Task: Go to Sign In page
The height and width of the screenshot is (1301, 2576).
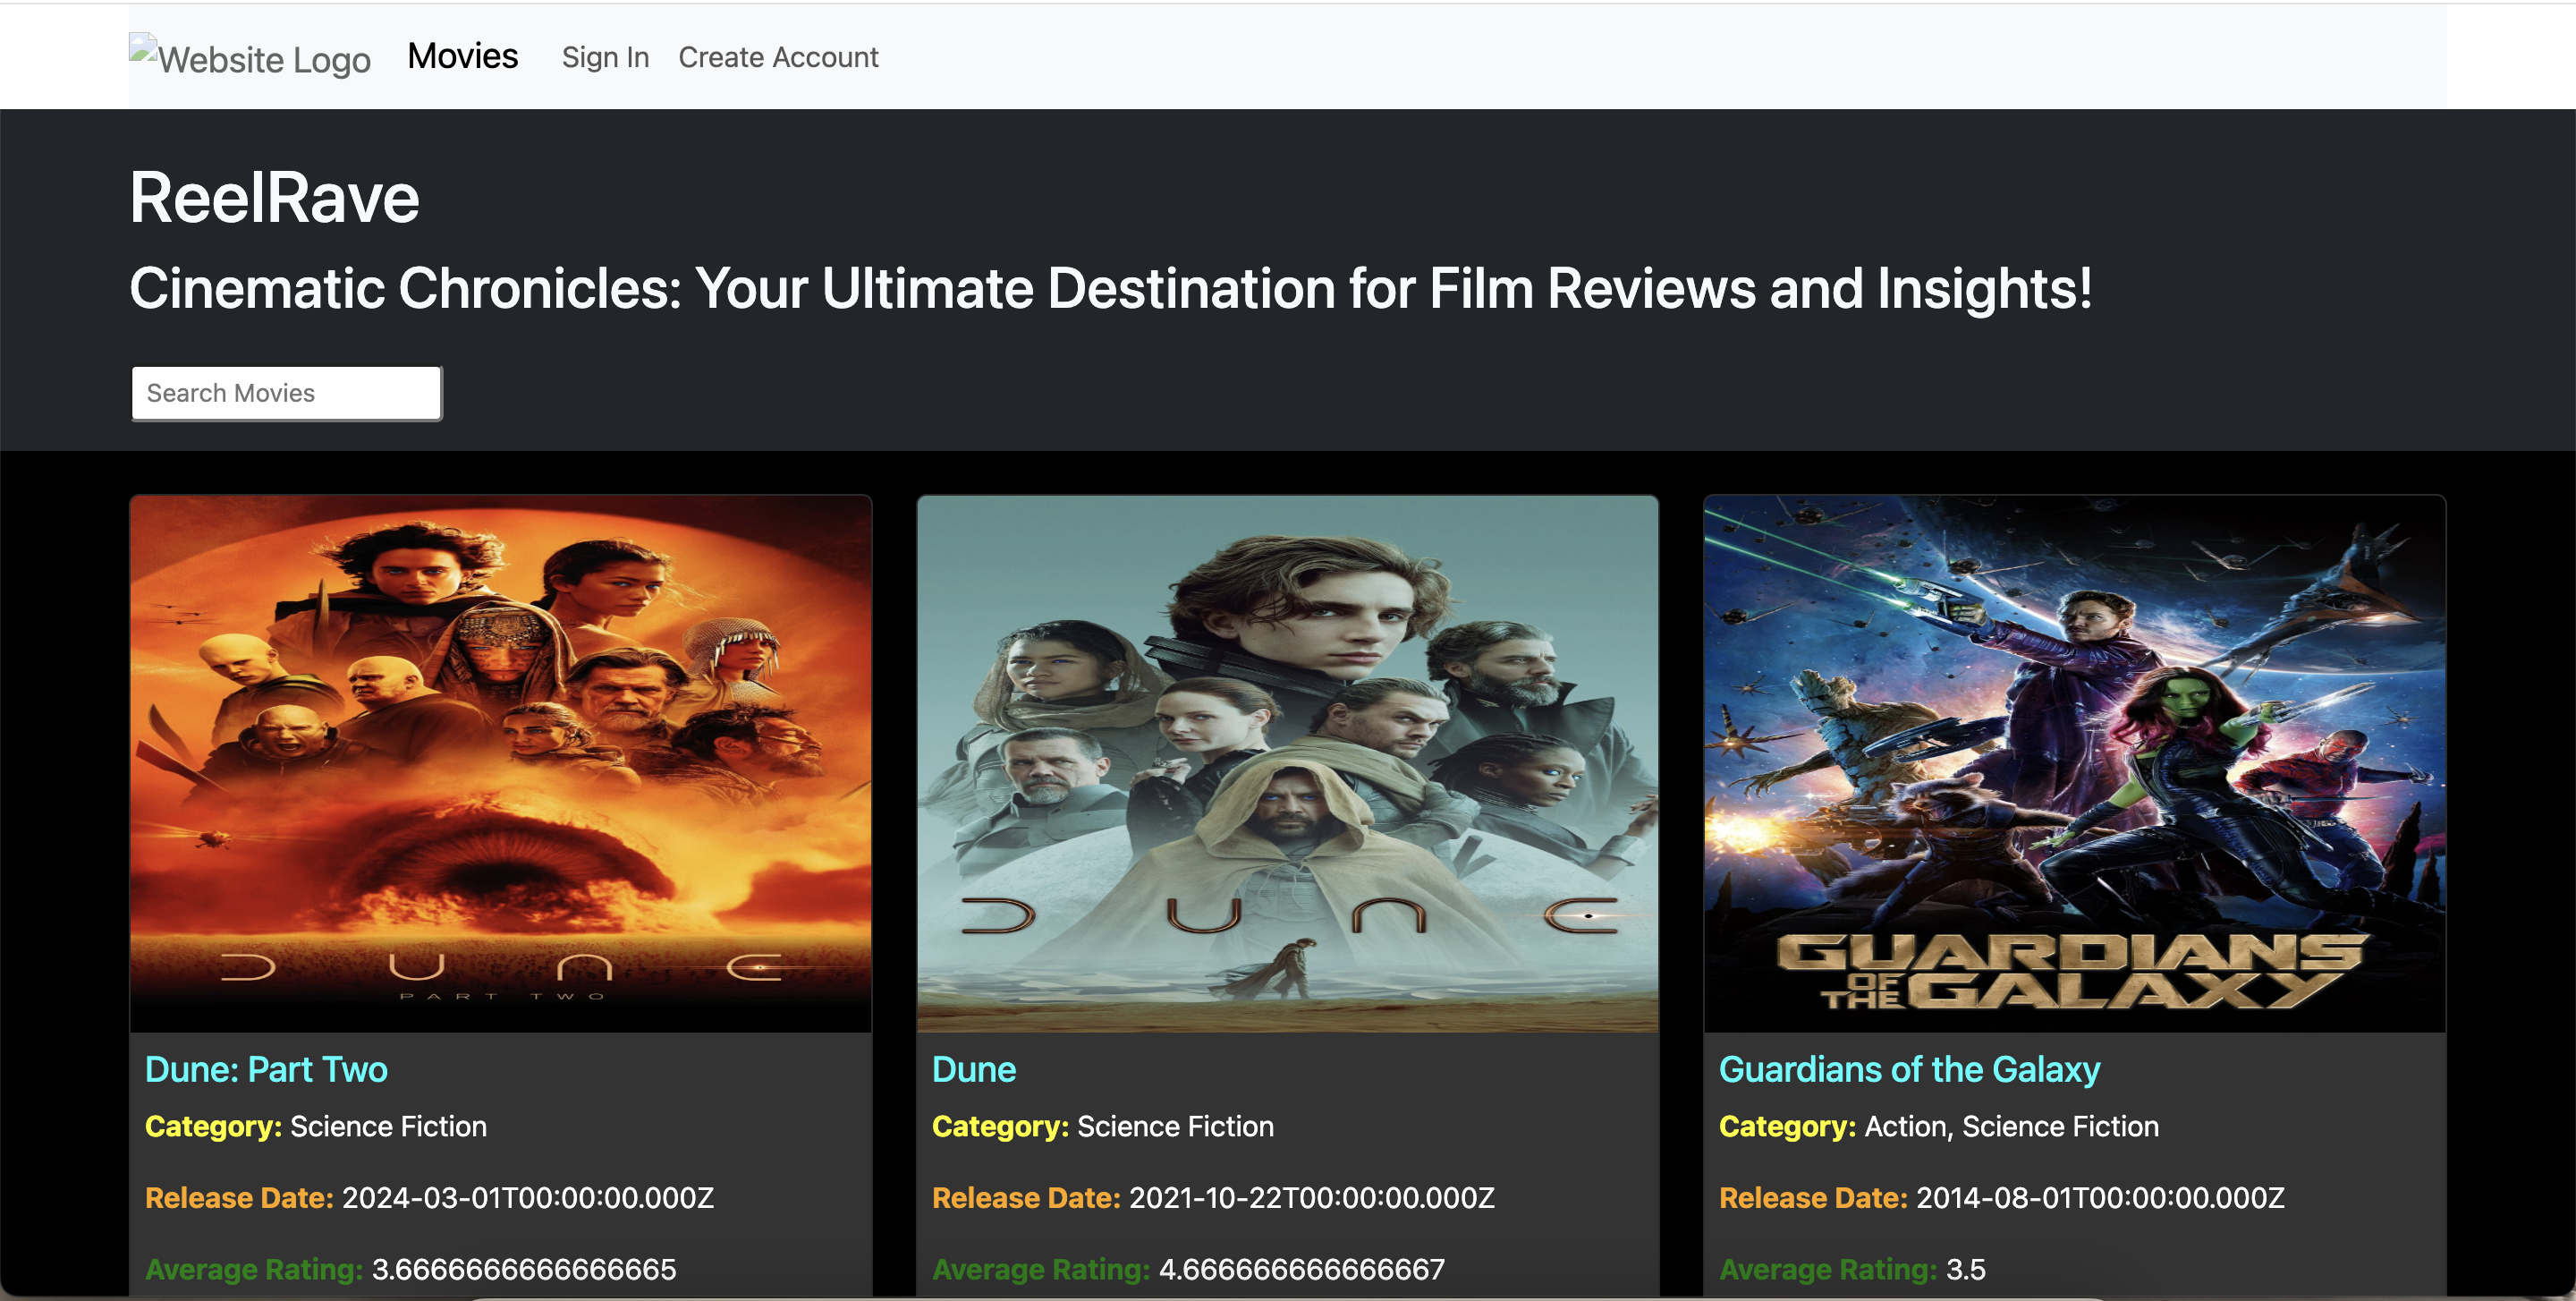Action: coord(605,57)
